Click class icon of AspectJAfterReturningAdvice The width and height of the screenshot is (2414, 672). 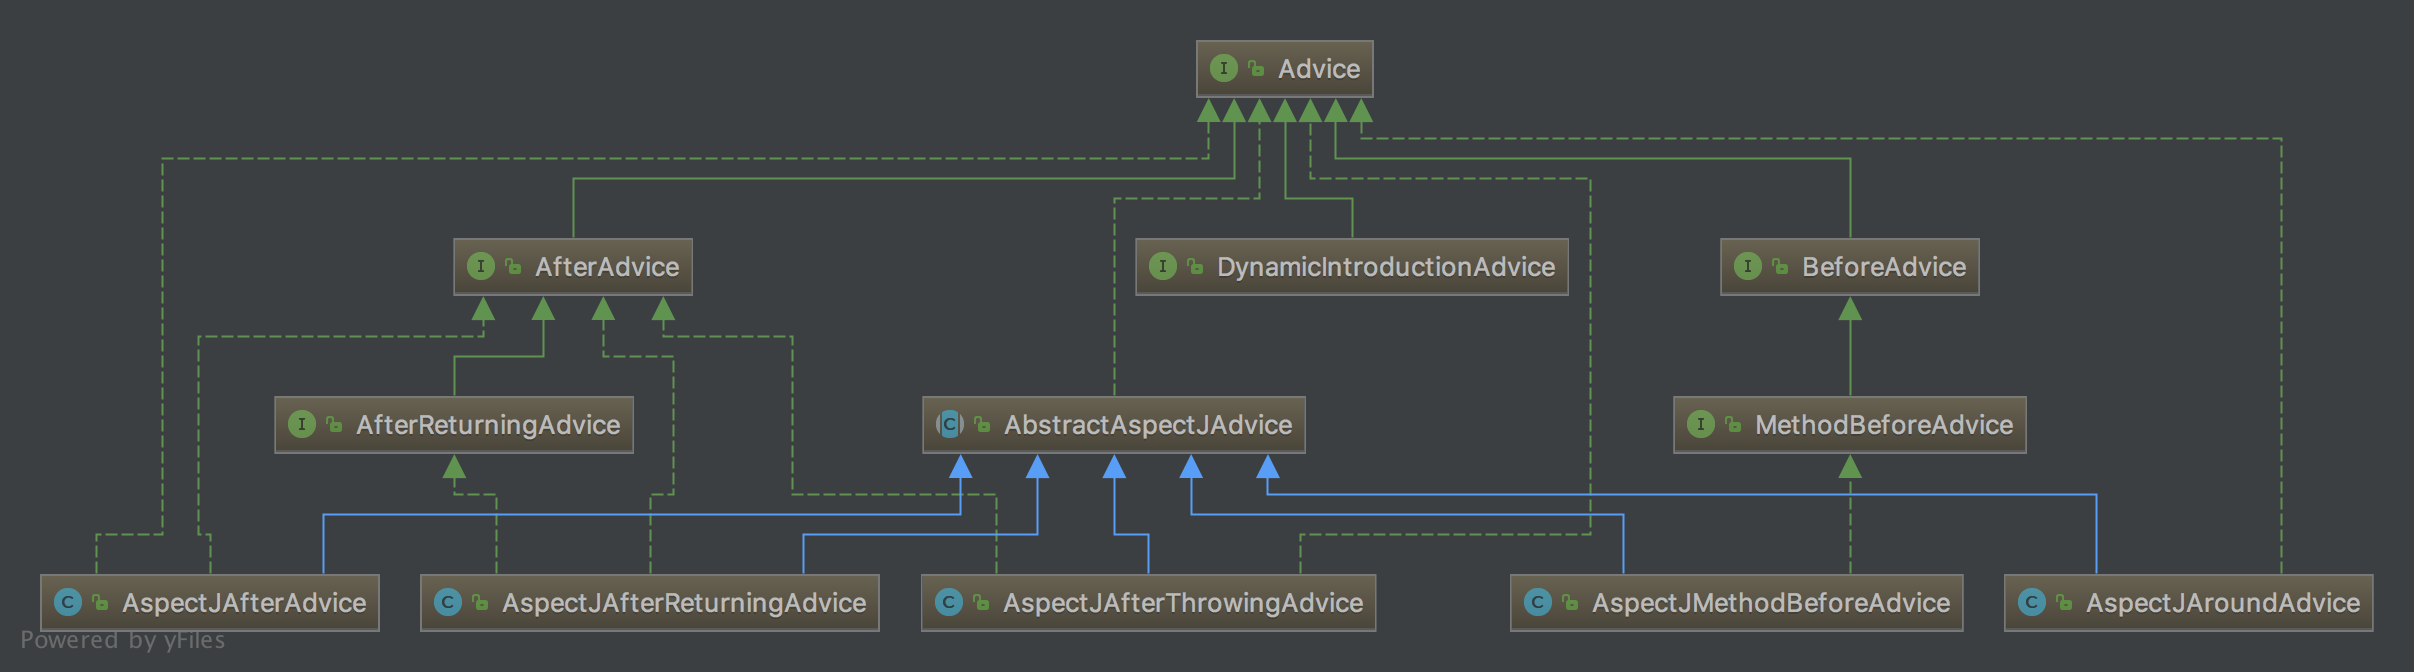[x=448, y=602]
